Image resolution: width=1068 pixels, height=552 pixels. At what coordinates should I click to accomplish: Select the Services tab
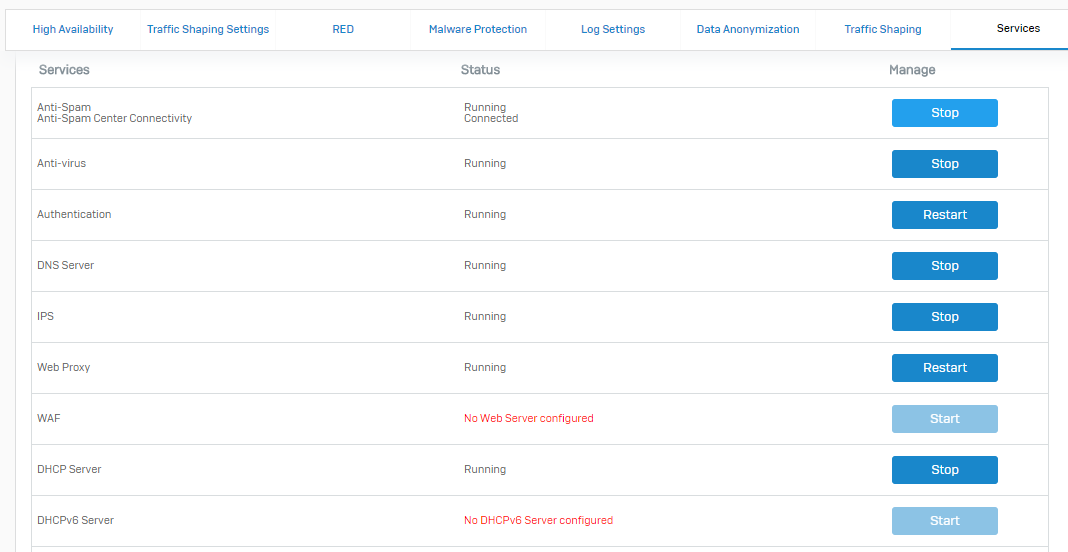click(1018, 29)
